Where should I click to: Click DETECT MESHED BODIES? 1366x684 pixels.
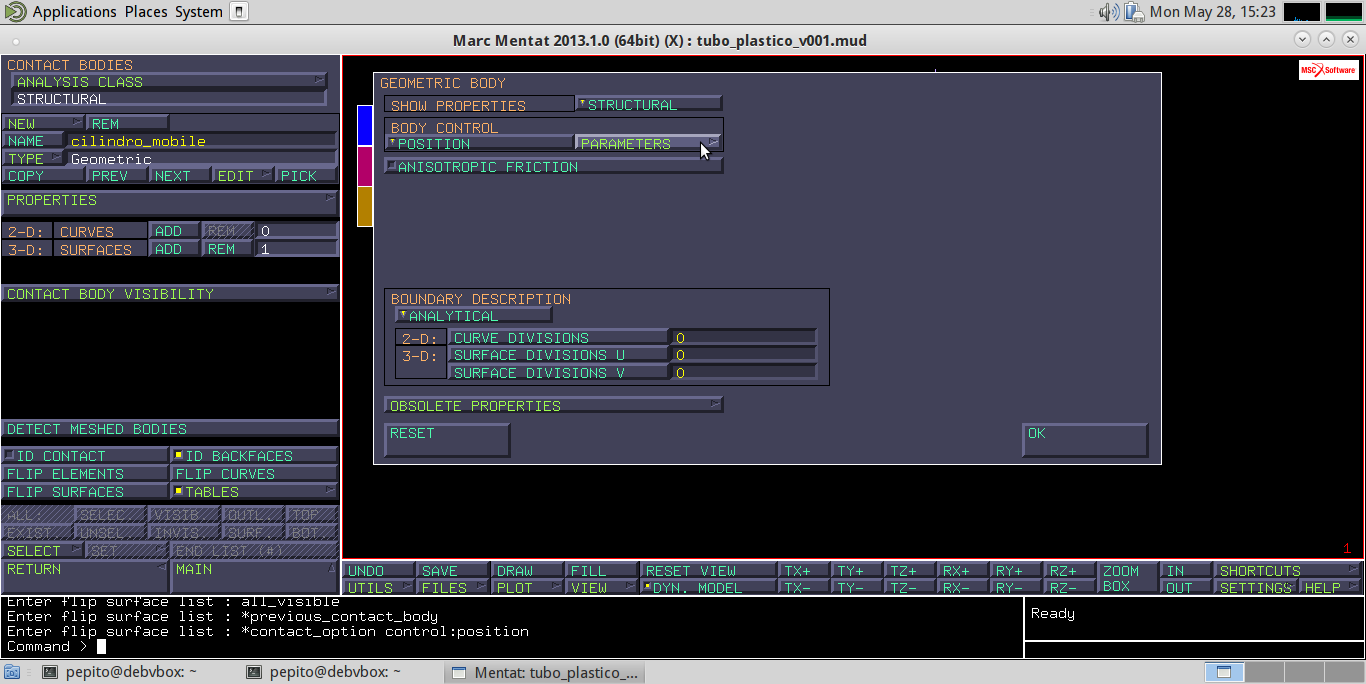(170, 429)
